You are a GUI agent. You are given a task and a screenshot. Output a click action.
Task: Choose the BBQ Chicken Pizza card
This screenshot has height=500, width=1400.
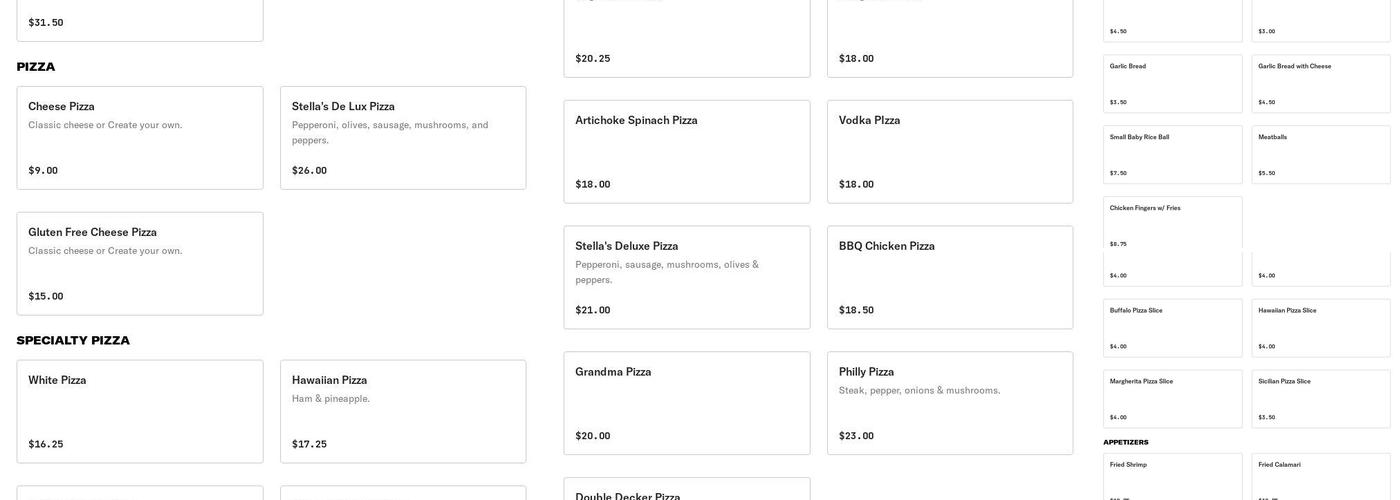coord(950,277)
